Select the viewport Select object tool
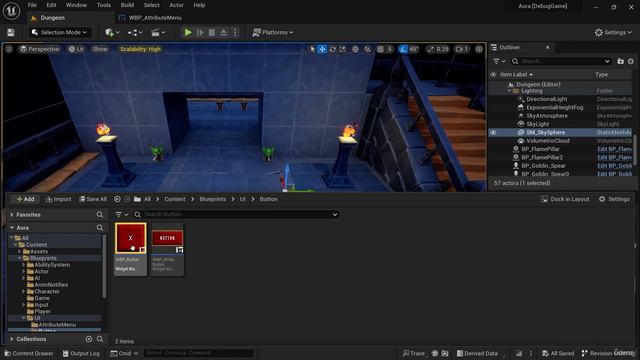 312,49
